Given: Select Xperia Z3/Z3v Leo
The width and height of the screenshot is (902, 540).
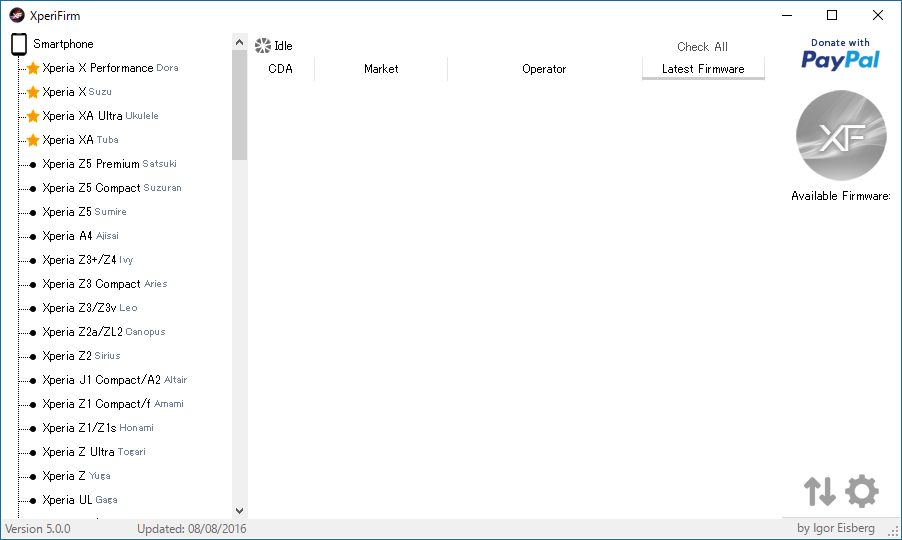Looking at the screenshot, I should (x=90, y=308).
